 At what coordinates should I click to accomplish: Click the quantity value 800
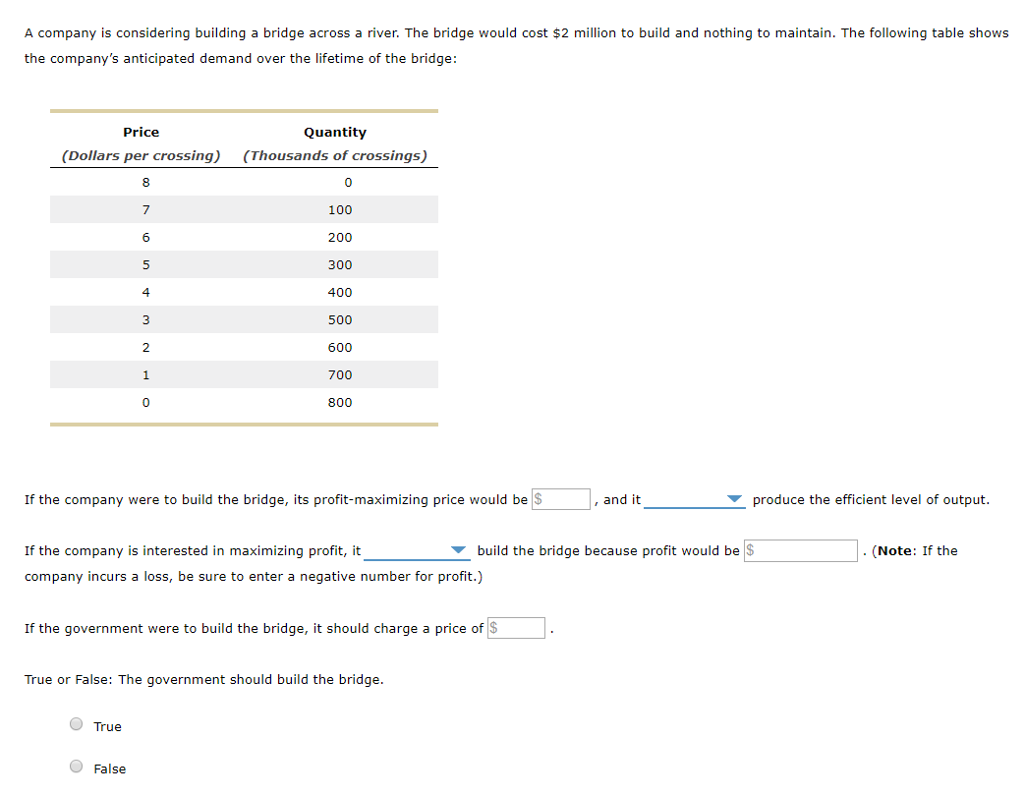point(340,402)
